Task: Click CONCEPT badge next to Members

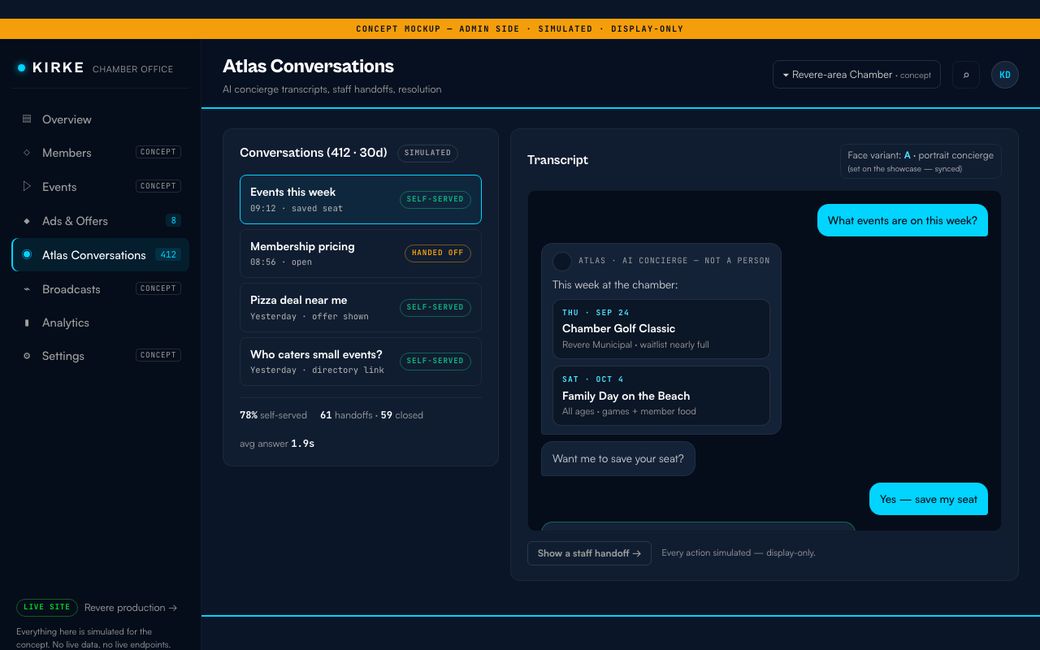Action: click(158, 152)
